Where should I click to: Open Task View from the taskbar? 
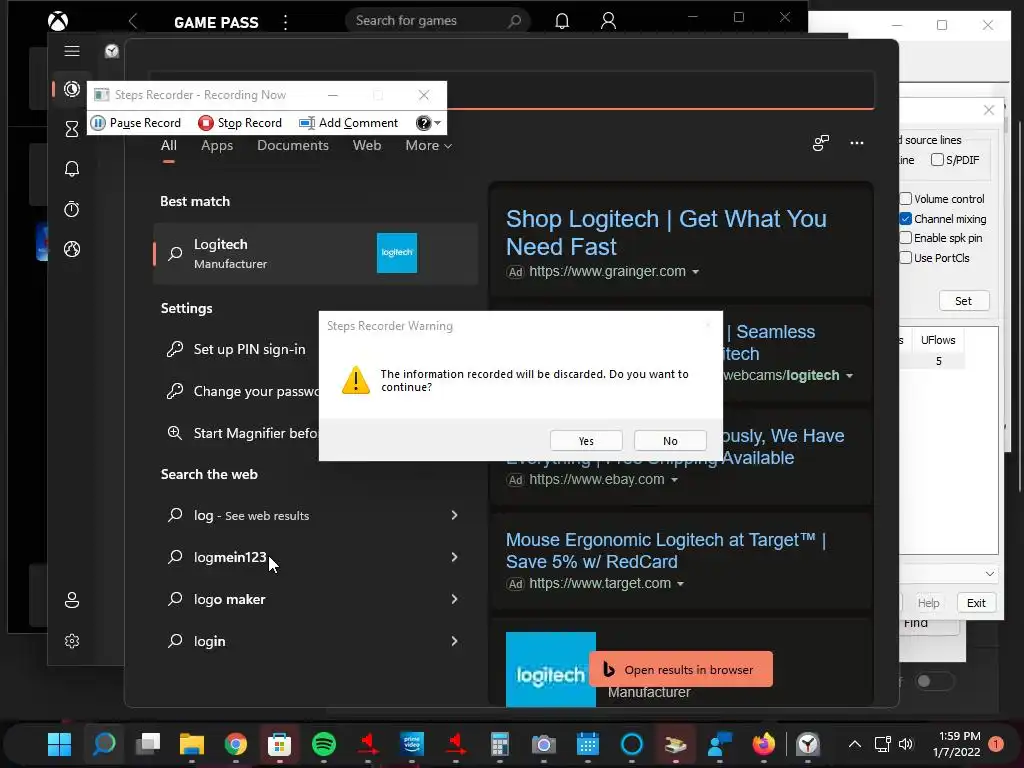tap(148, 744)
